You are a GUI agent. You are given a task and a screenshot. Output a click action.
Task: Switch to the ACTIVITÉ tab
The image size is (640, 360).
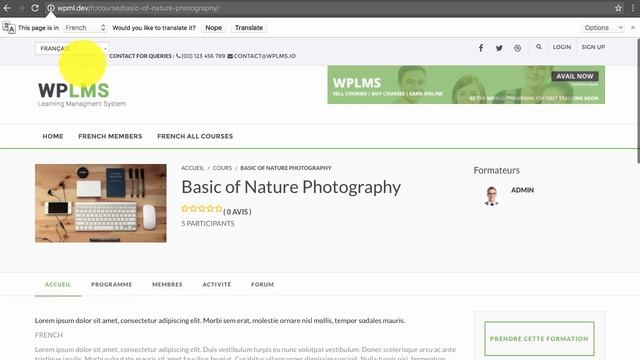pos(217,284)
